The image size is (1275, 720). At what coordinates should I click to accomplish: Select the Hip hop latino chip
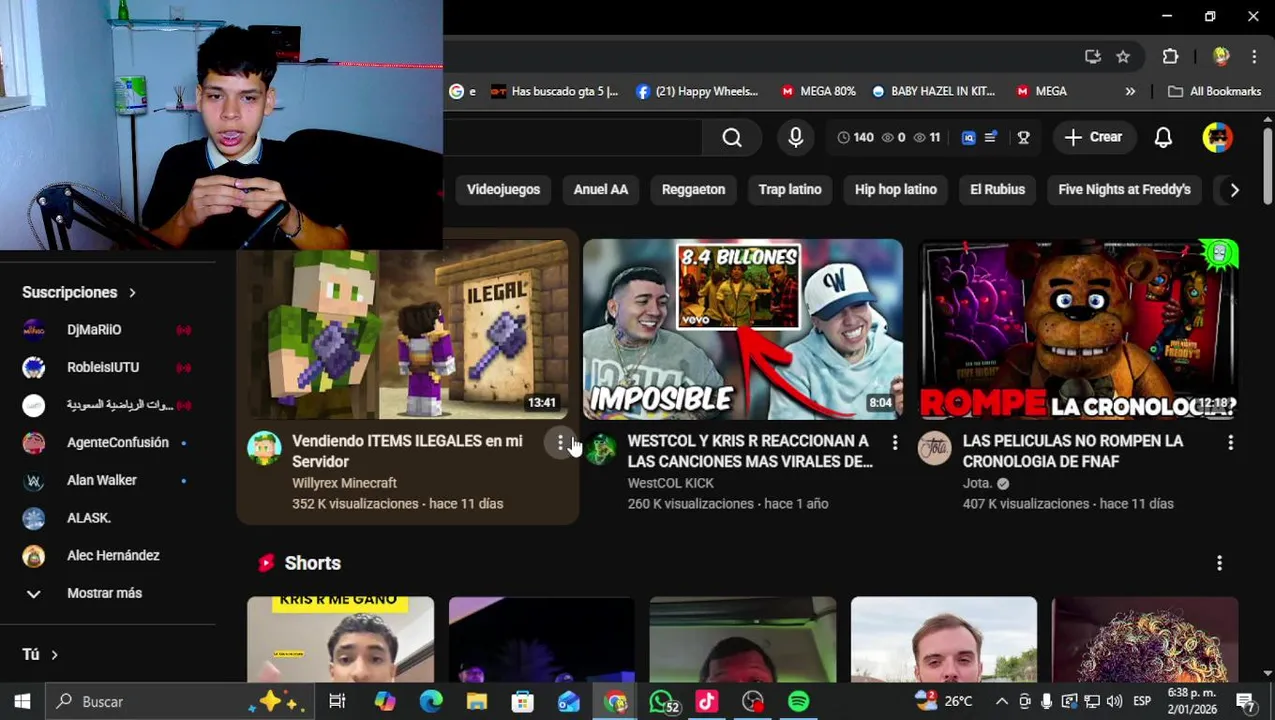[x=896, y=189]
